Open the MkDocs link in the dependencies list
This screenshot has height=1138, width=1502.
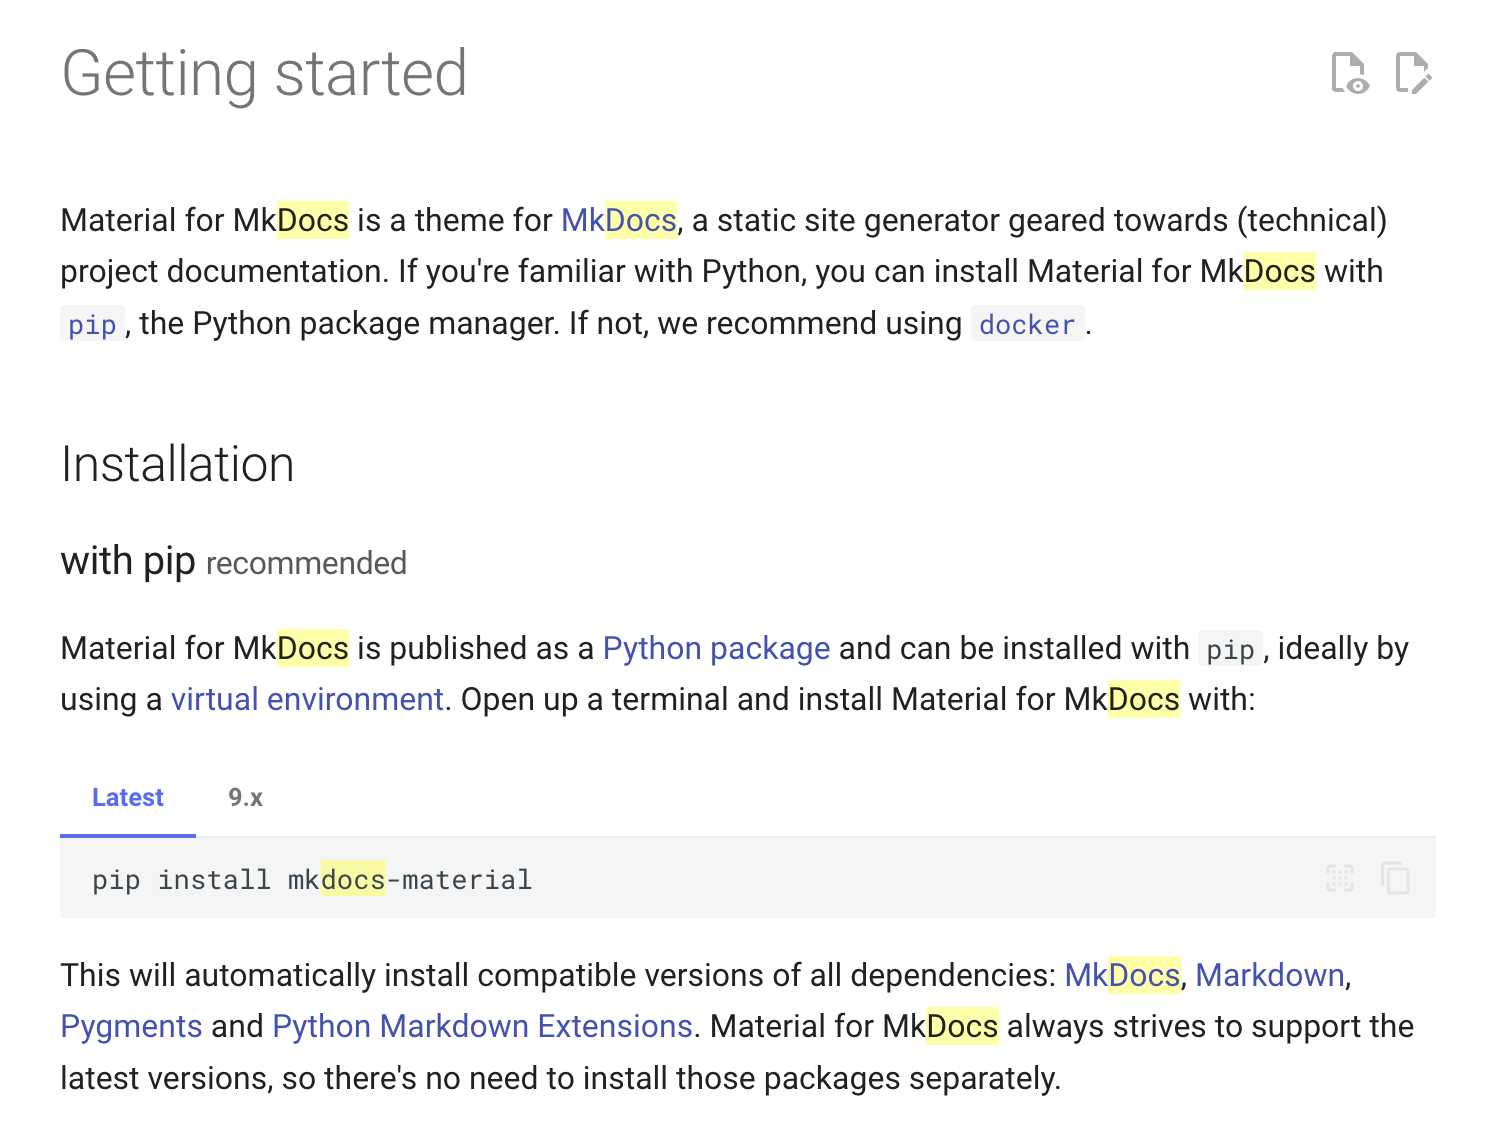pos(1122,975)
